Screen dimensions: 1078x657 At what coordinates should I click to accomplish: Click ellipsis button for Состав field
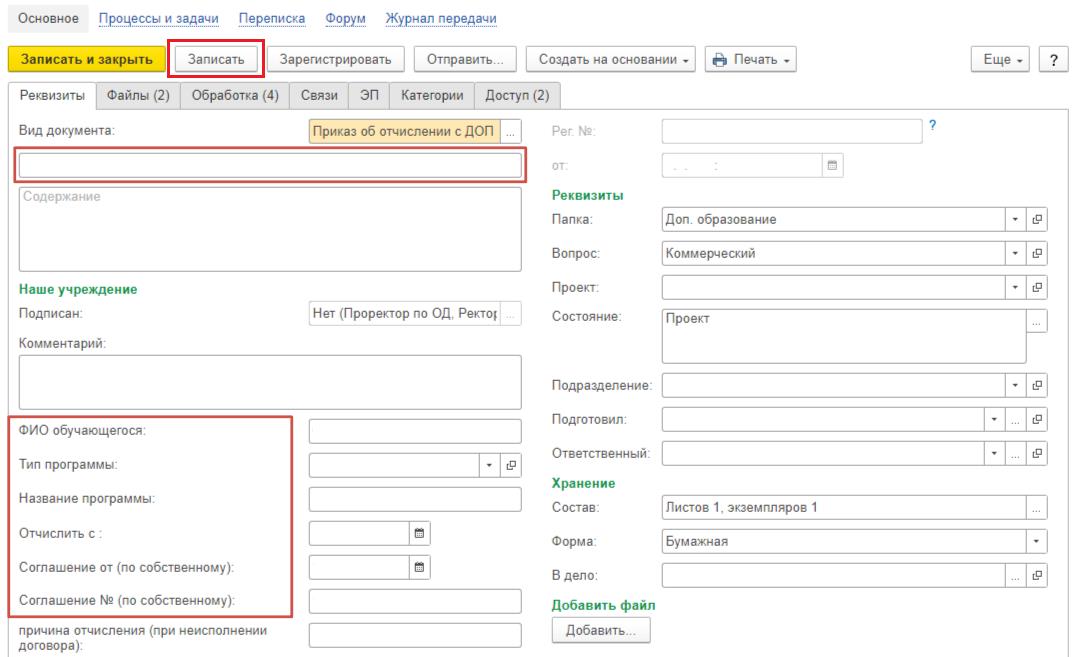point(1037,507)
